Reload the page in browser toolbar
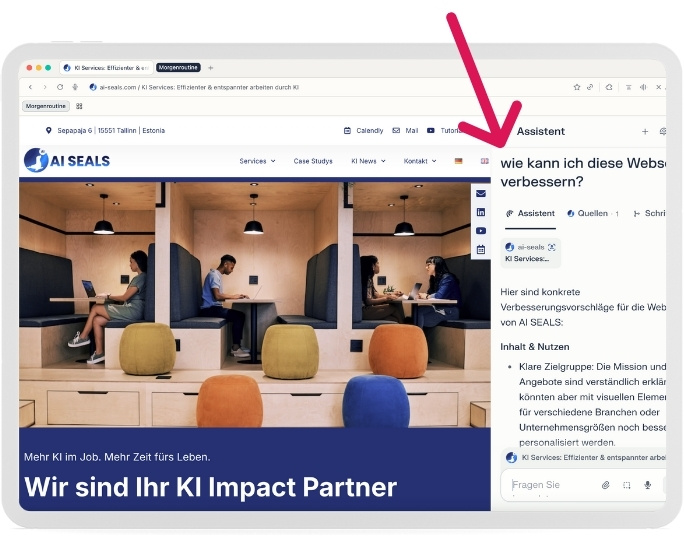The width and height of the screenshot is (684, 536). (x=60, y=87)
